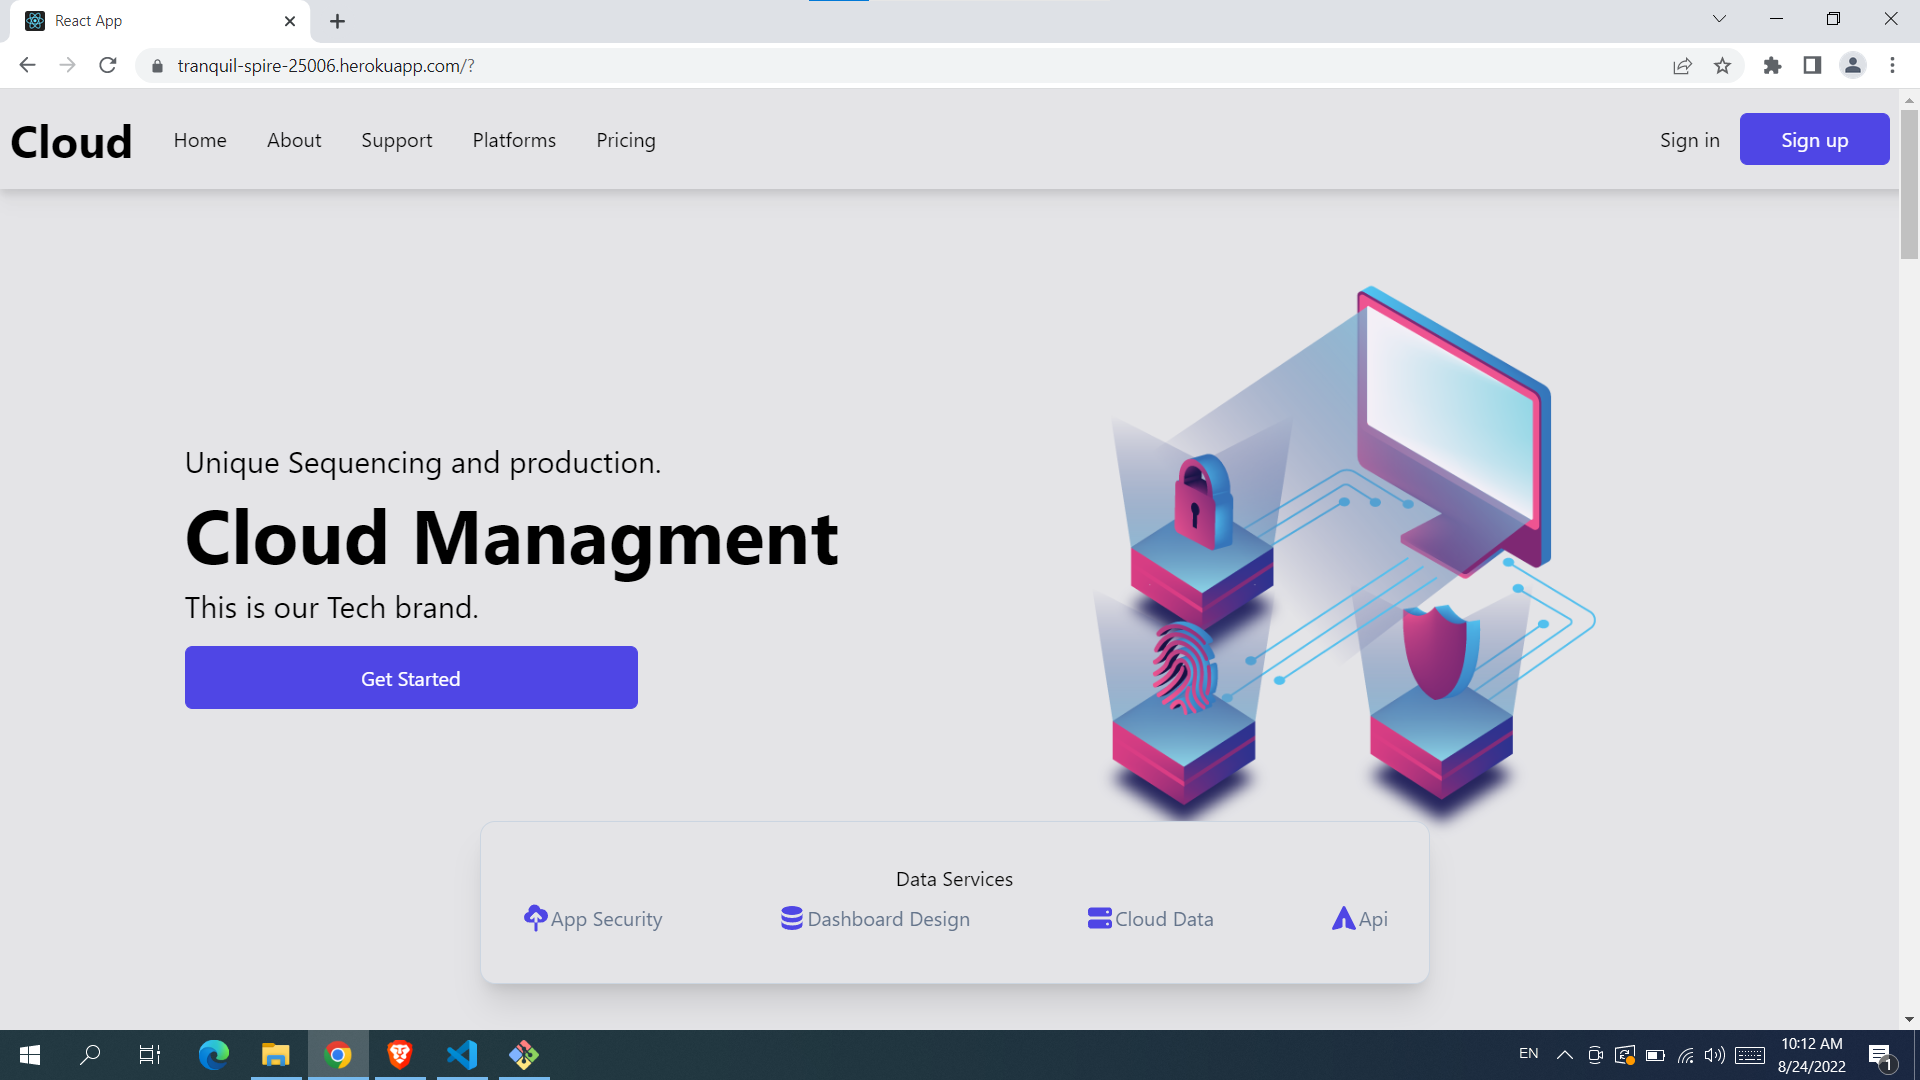Click the speaker icon to adjust volume

pos(1714,1054)
